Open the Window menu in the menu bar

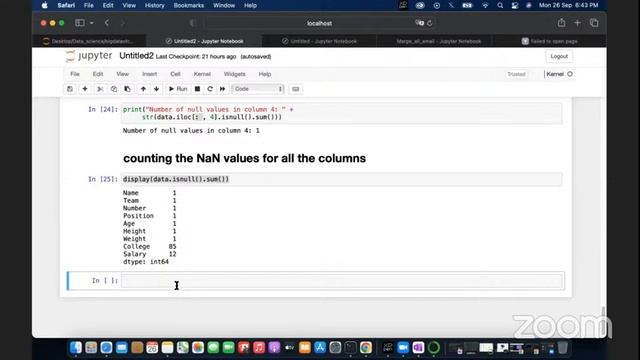point(224,5)
